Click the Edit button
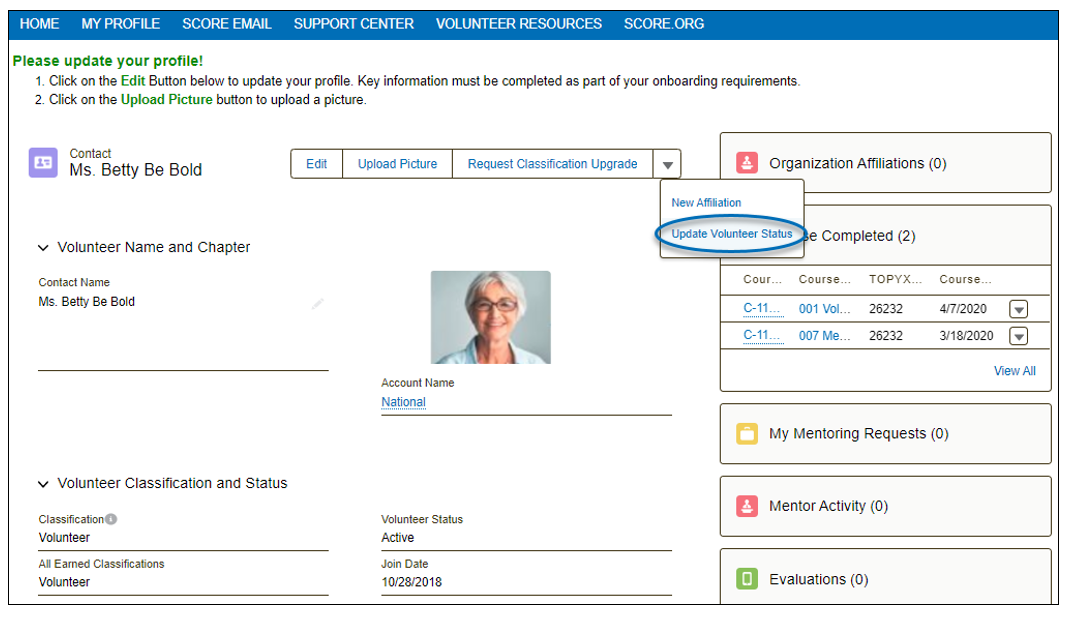This screenshot has width=1070, height=623. point(317,164)
